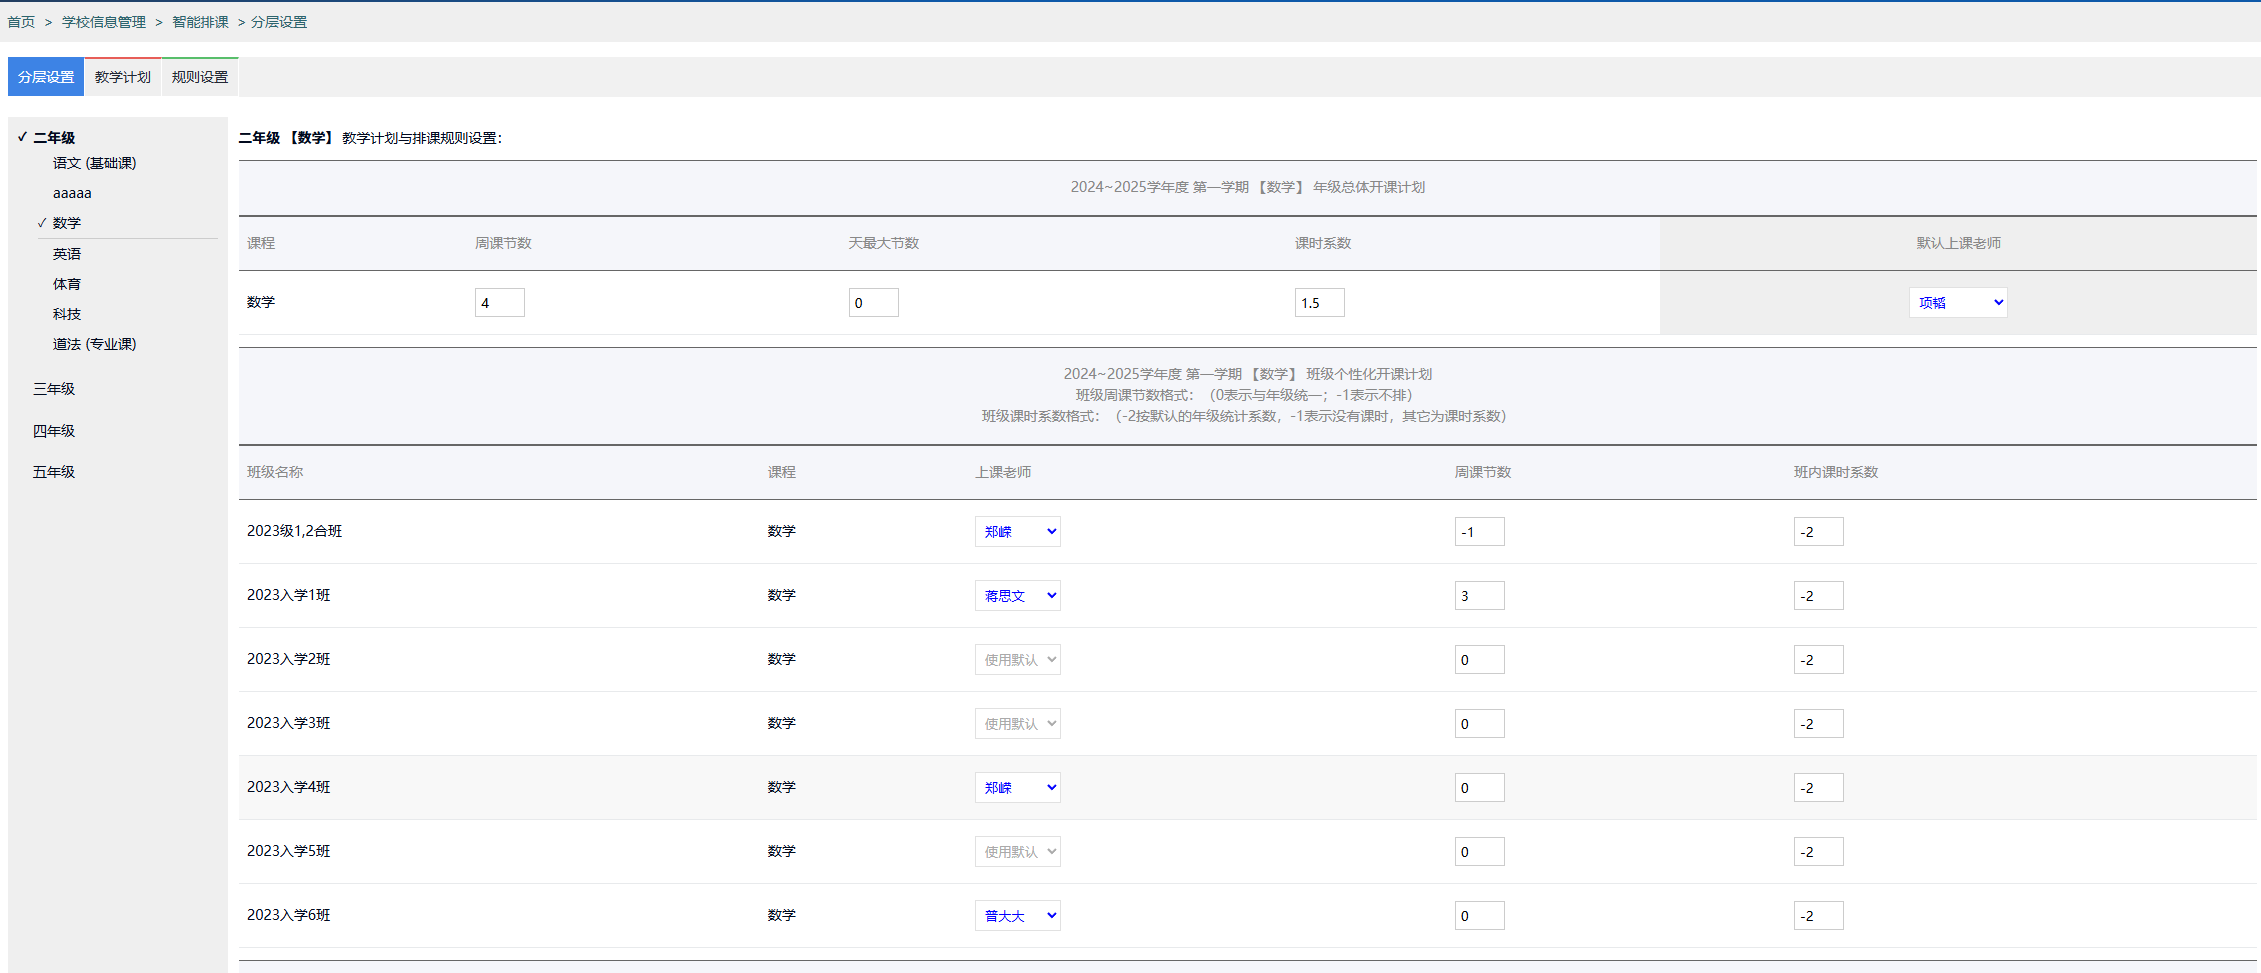Open the 规则设置 tab
Screen dimensions: 2261x973
point(199,77)
